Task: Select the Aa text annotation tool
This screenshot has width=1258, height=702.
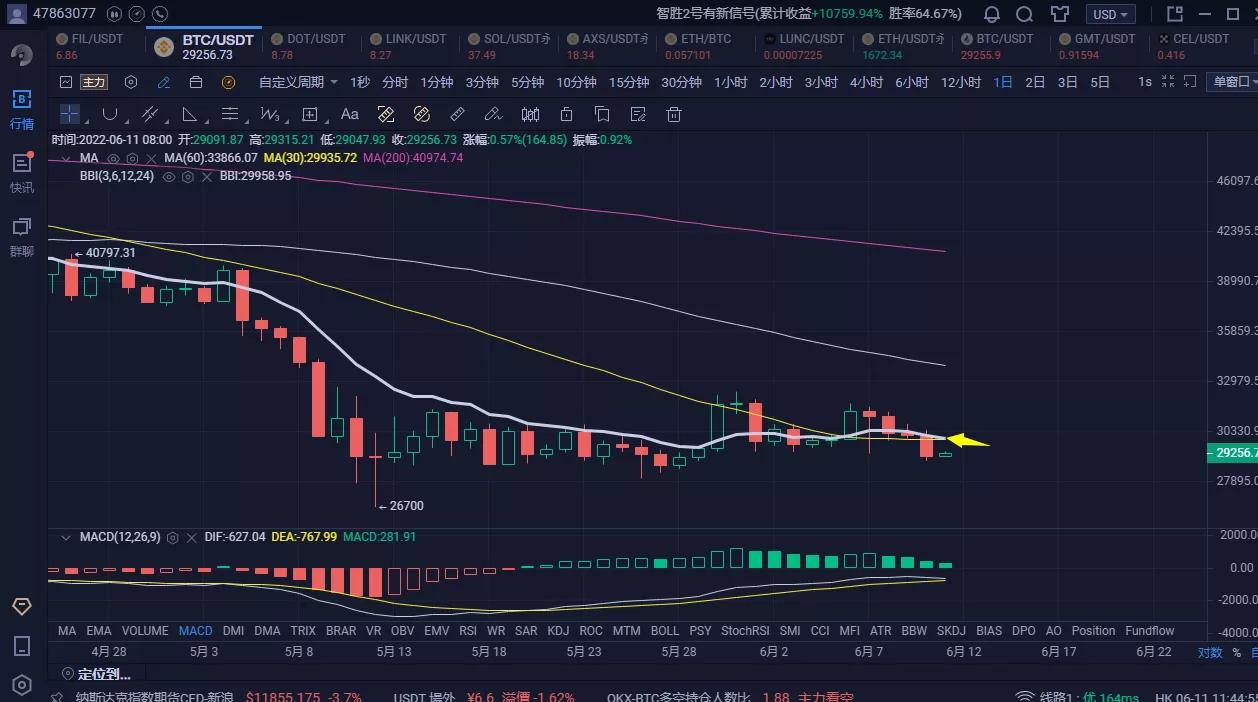Action: pos(350,114)
